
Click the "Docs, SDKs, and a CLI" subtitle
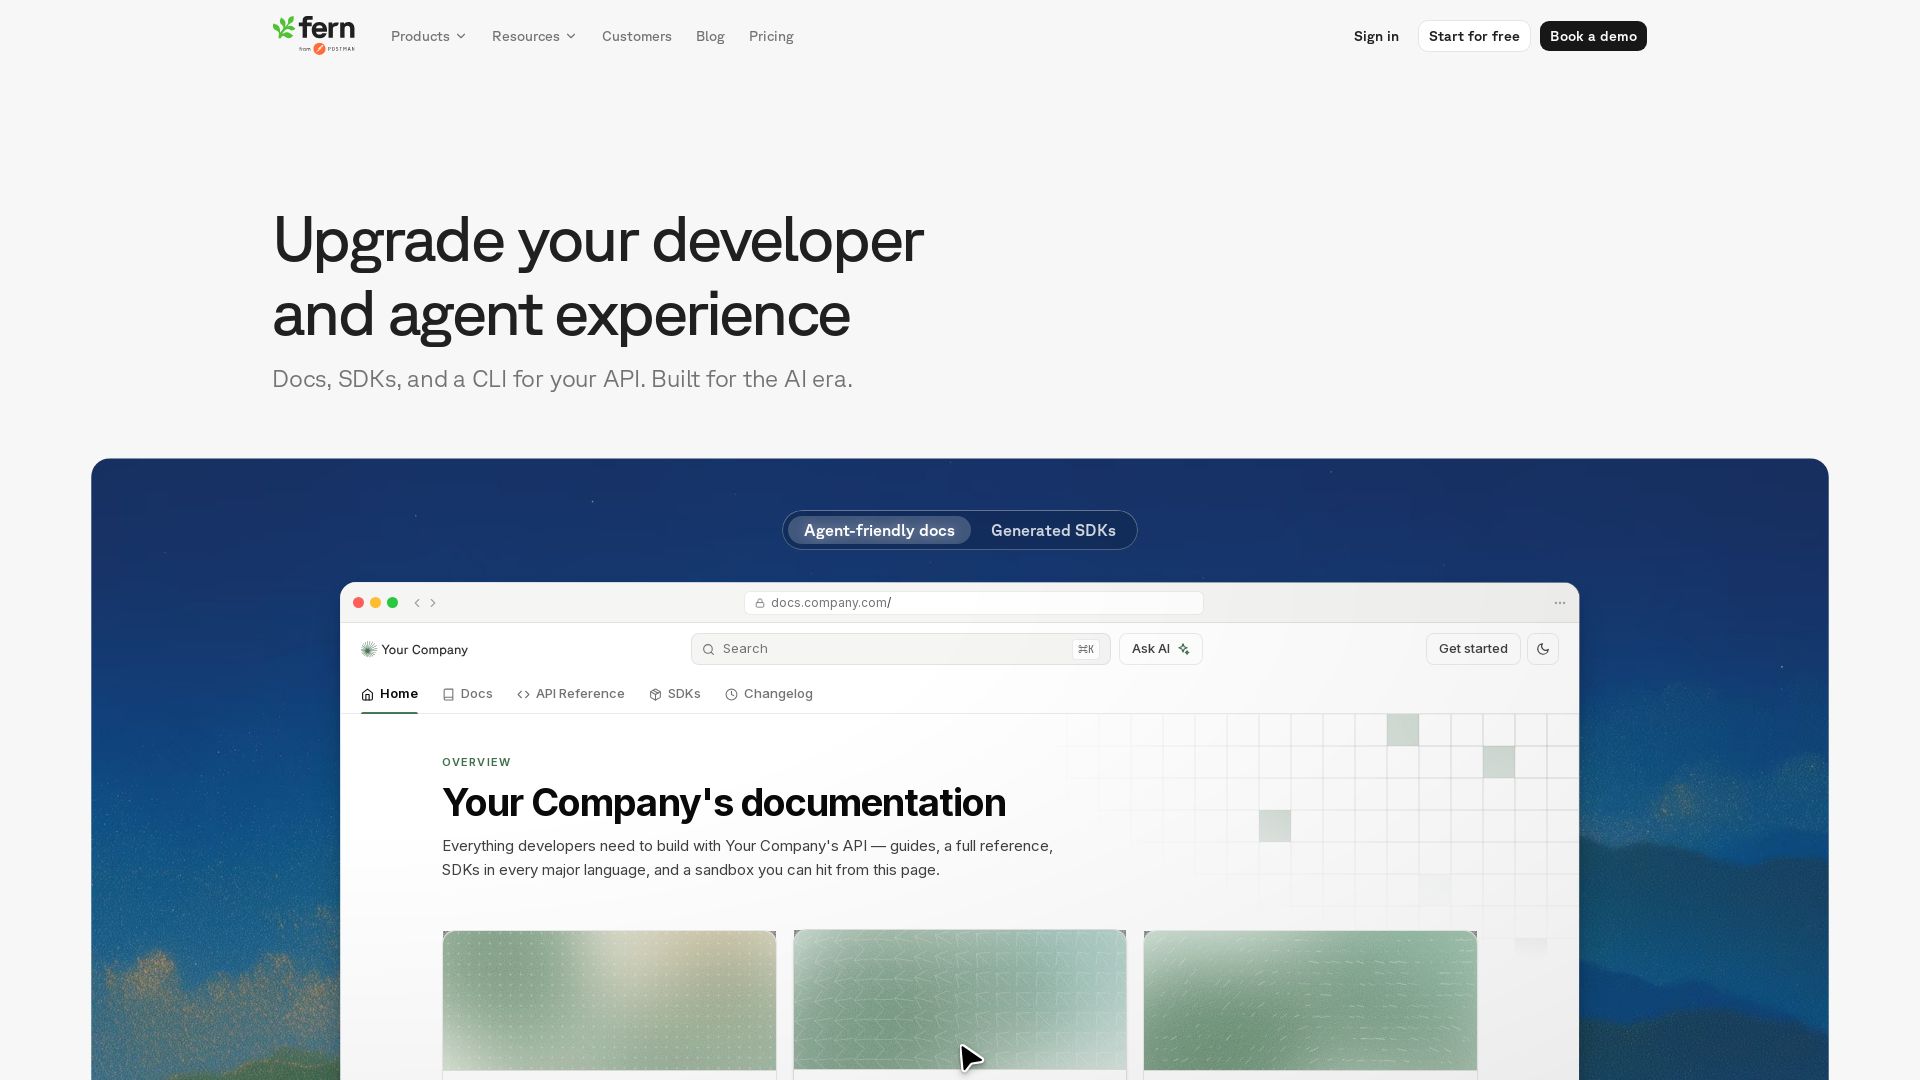[x=562, y=380]
